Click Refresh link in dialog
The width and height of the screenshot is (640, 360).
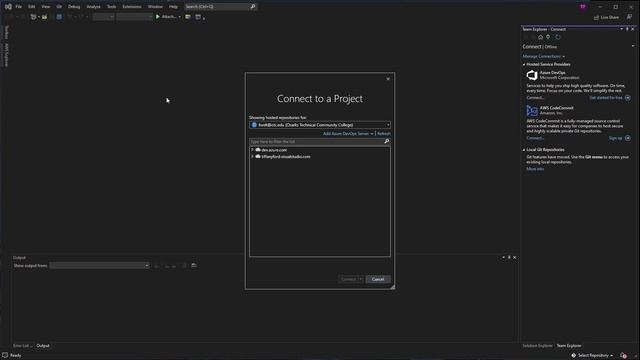click(x=384, y=133)
